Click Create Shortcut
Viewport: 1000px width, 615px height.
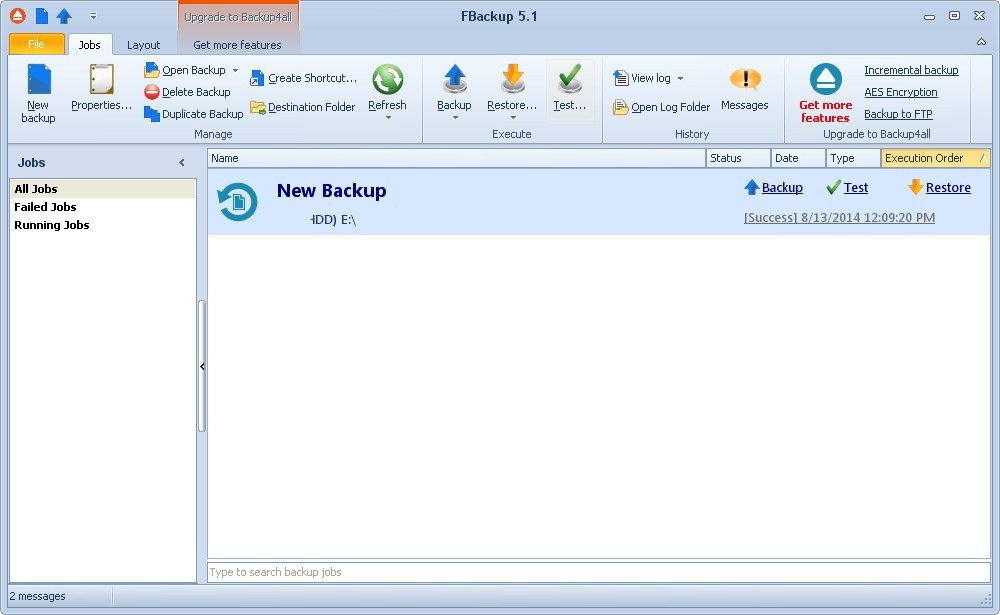[x=304, y=78]
